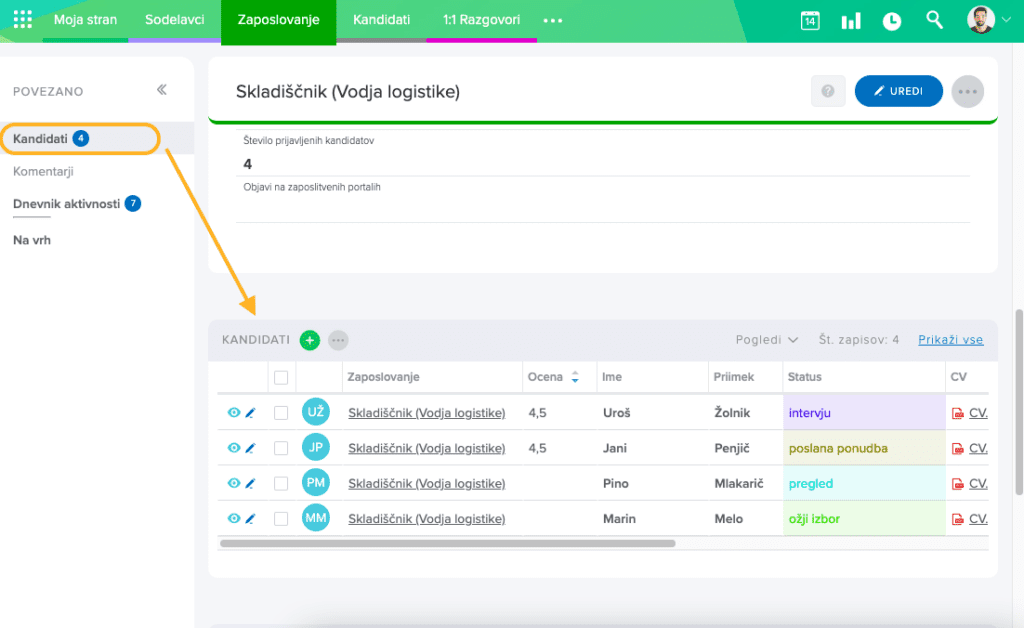
Task: Click the Uredi edit button
Action: tap(898, 91)
